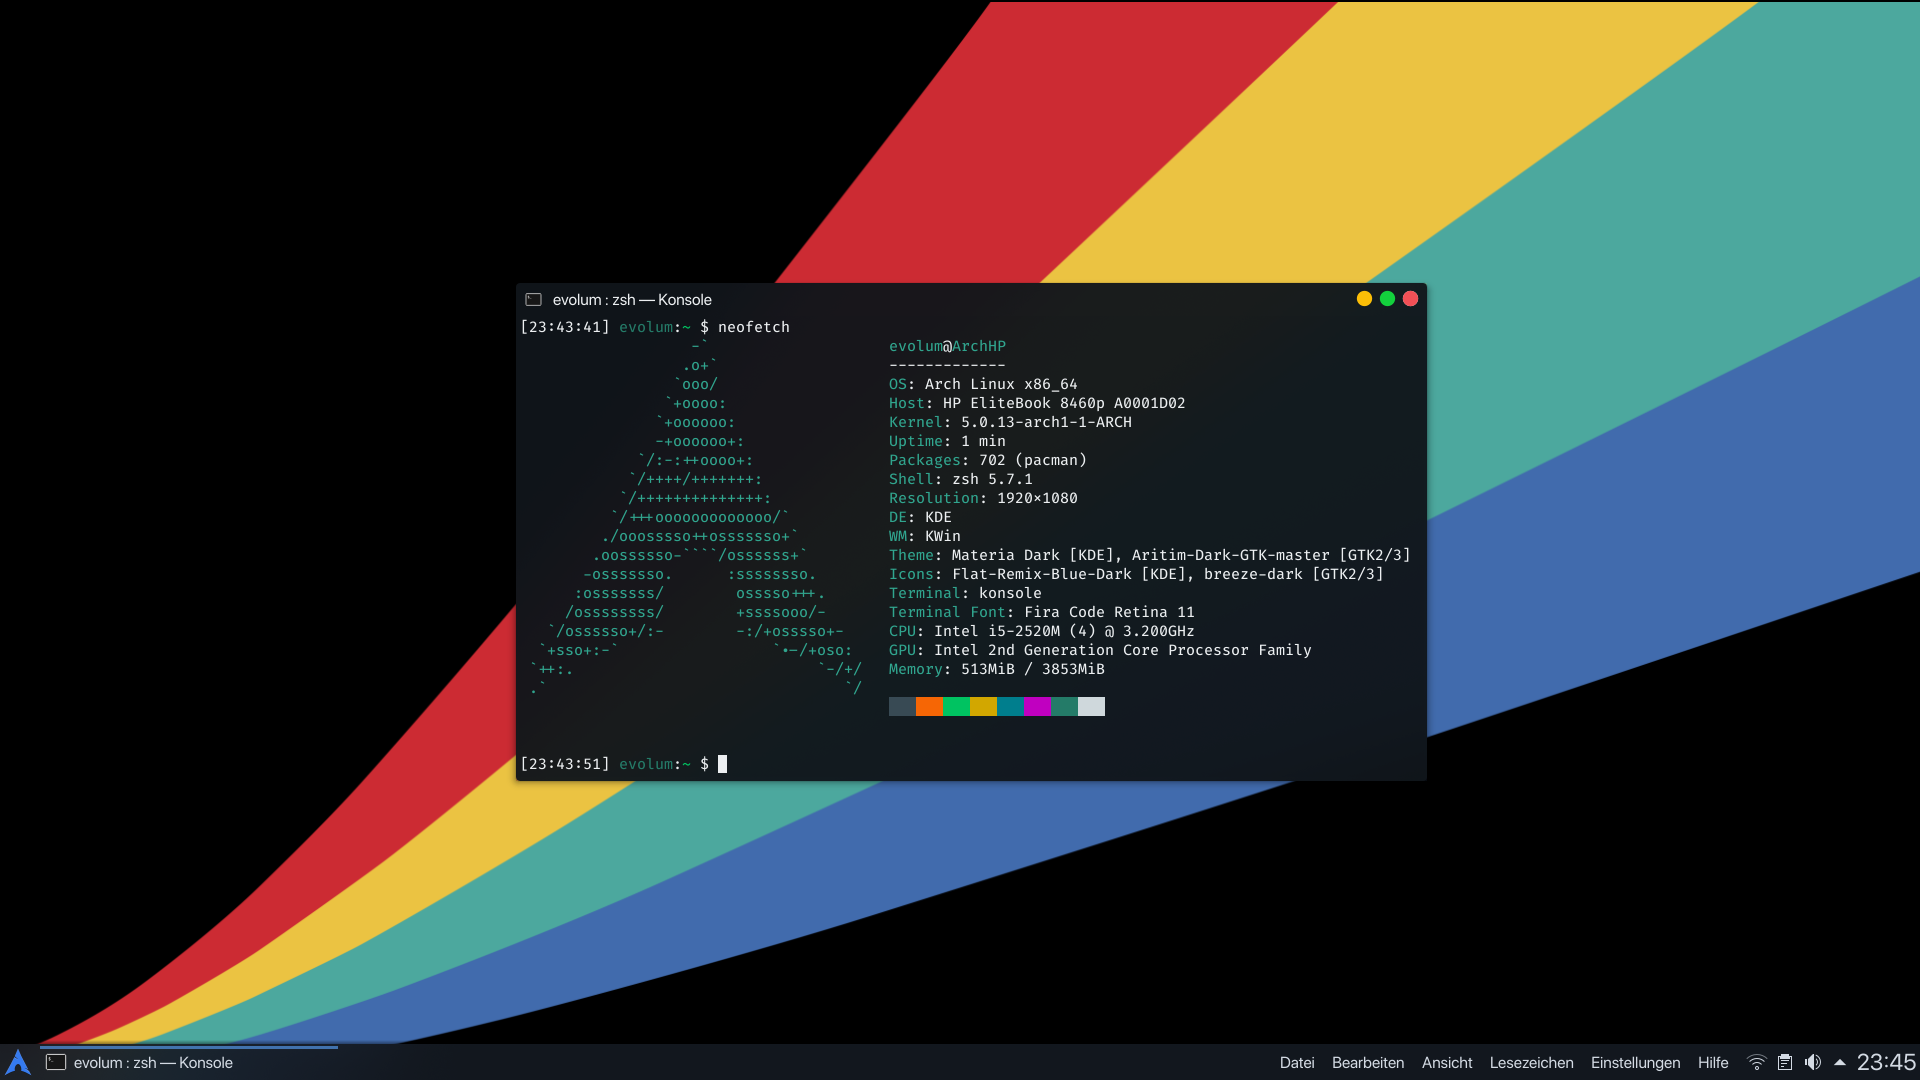
Task: Expand hidden system tray icons arrow
Action: coord(1840,1062)
